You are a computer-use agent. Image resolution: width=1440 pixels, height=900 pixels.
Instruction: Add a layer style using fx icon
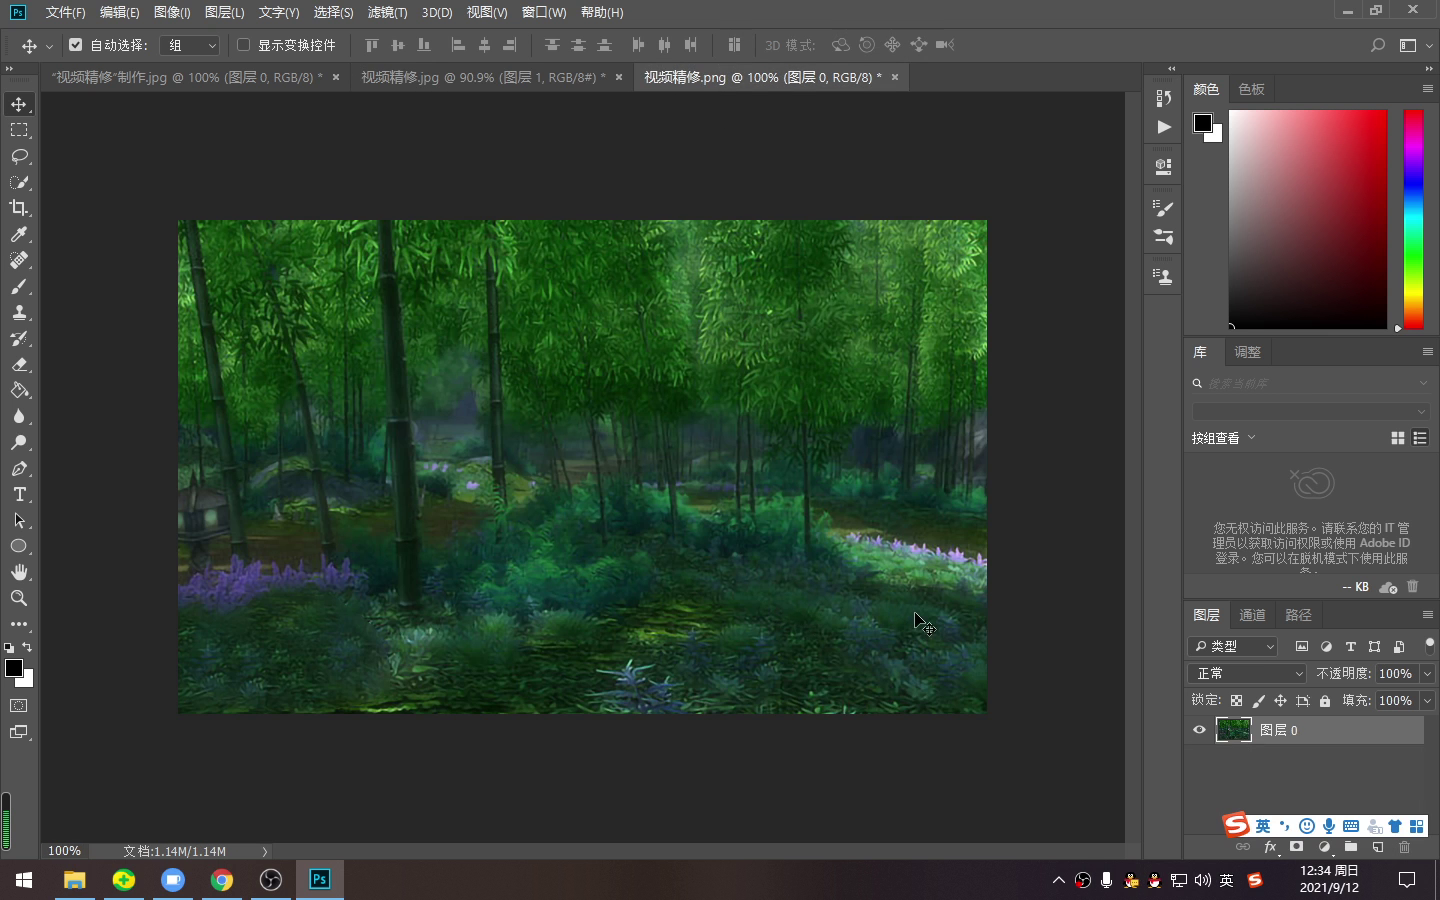(x=1270, y=847)
